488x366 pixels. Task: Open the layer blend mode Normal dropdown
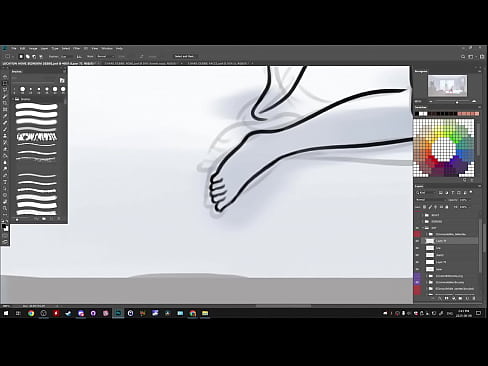pos(430,200)
